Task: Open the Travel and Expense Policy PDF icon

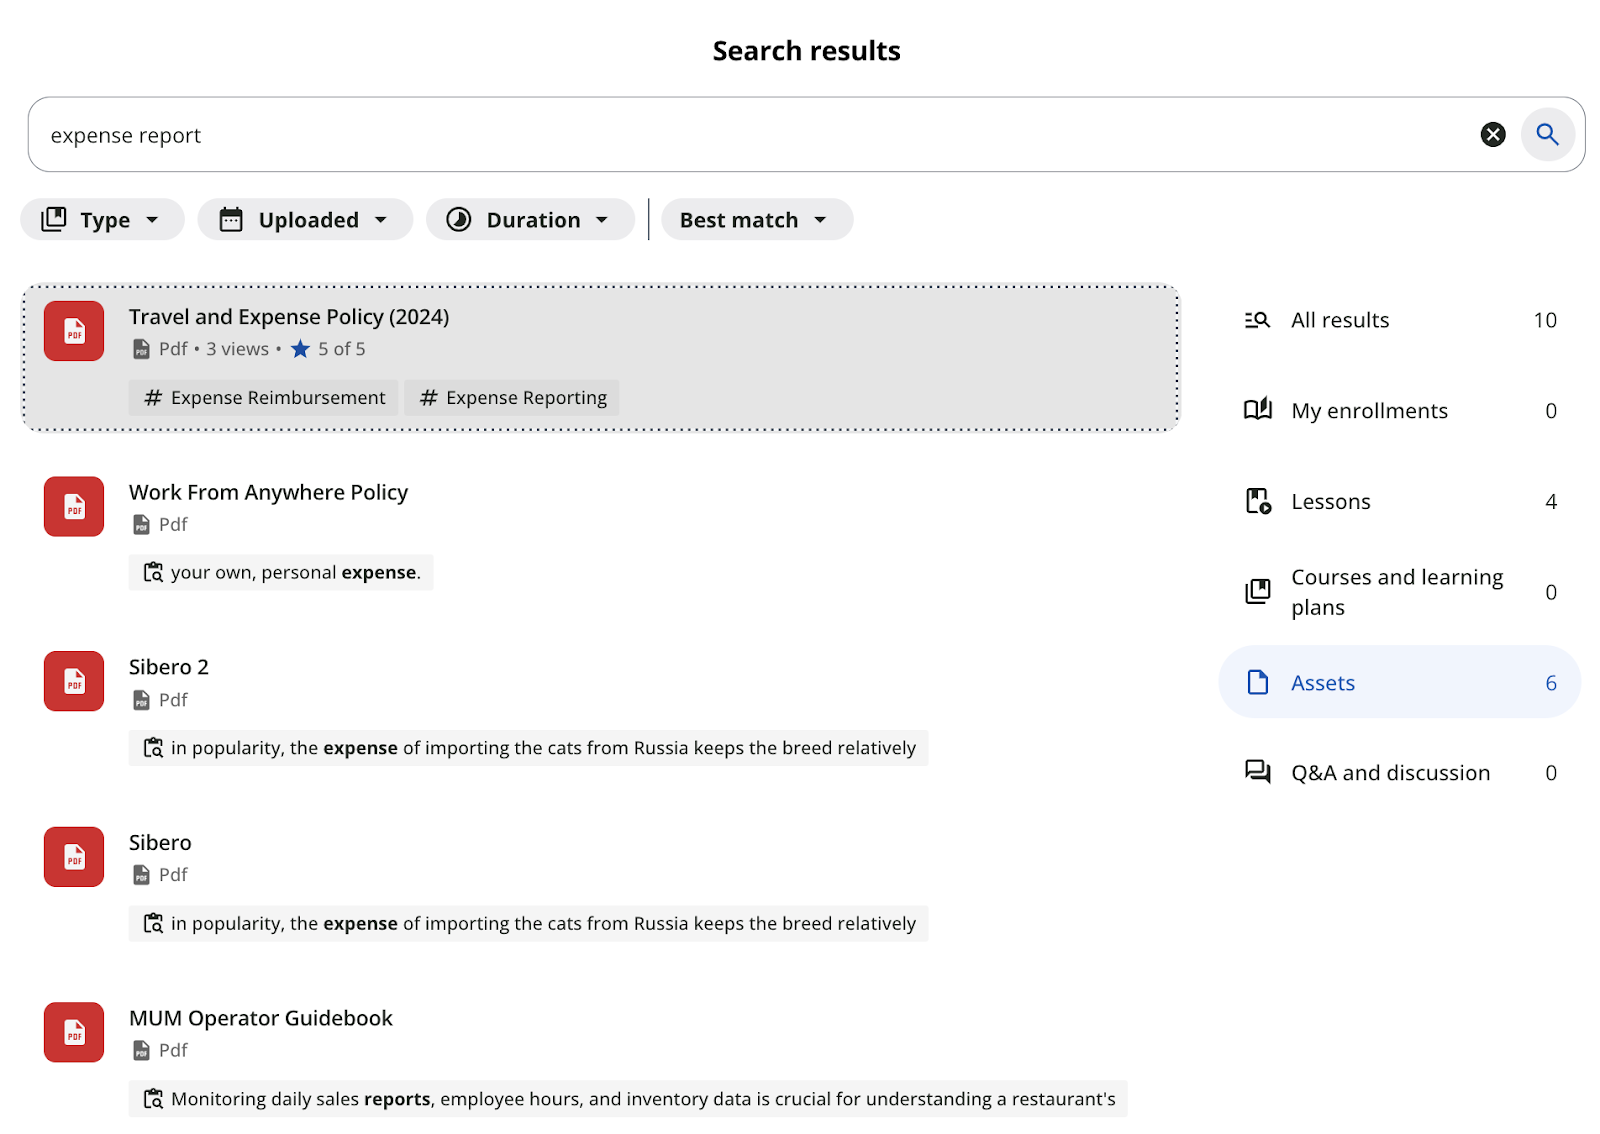Action: [x=74, y=331]
